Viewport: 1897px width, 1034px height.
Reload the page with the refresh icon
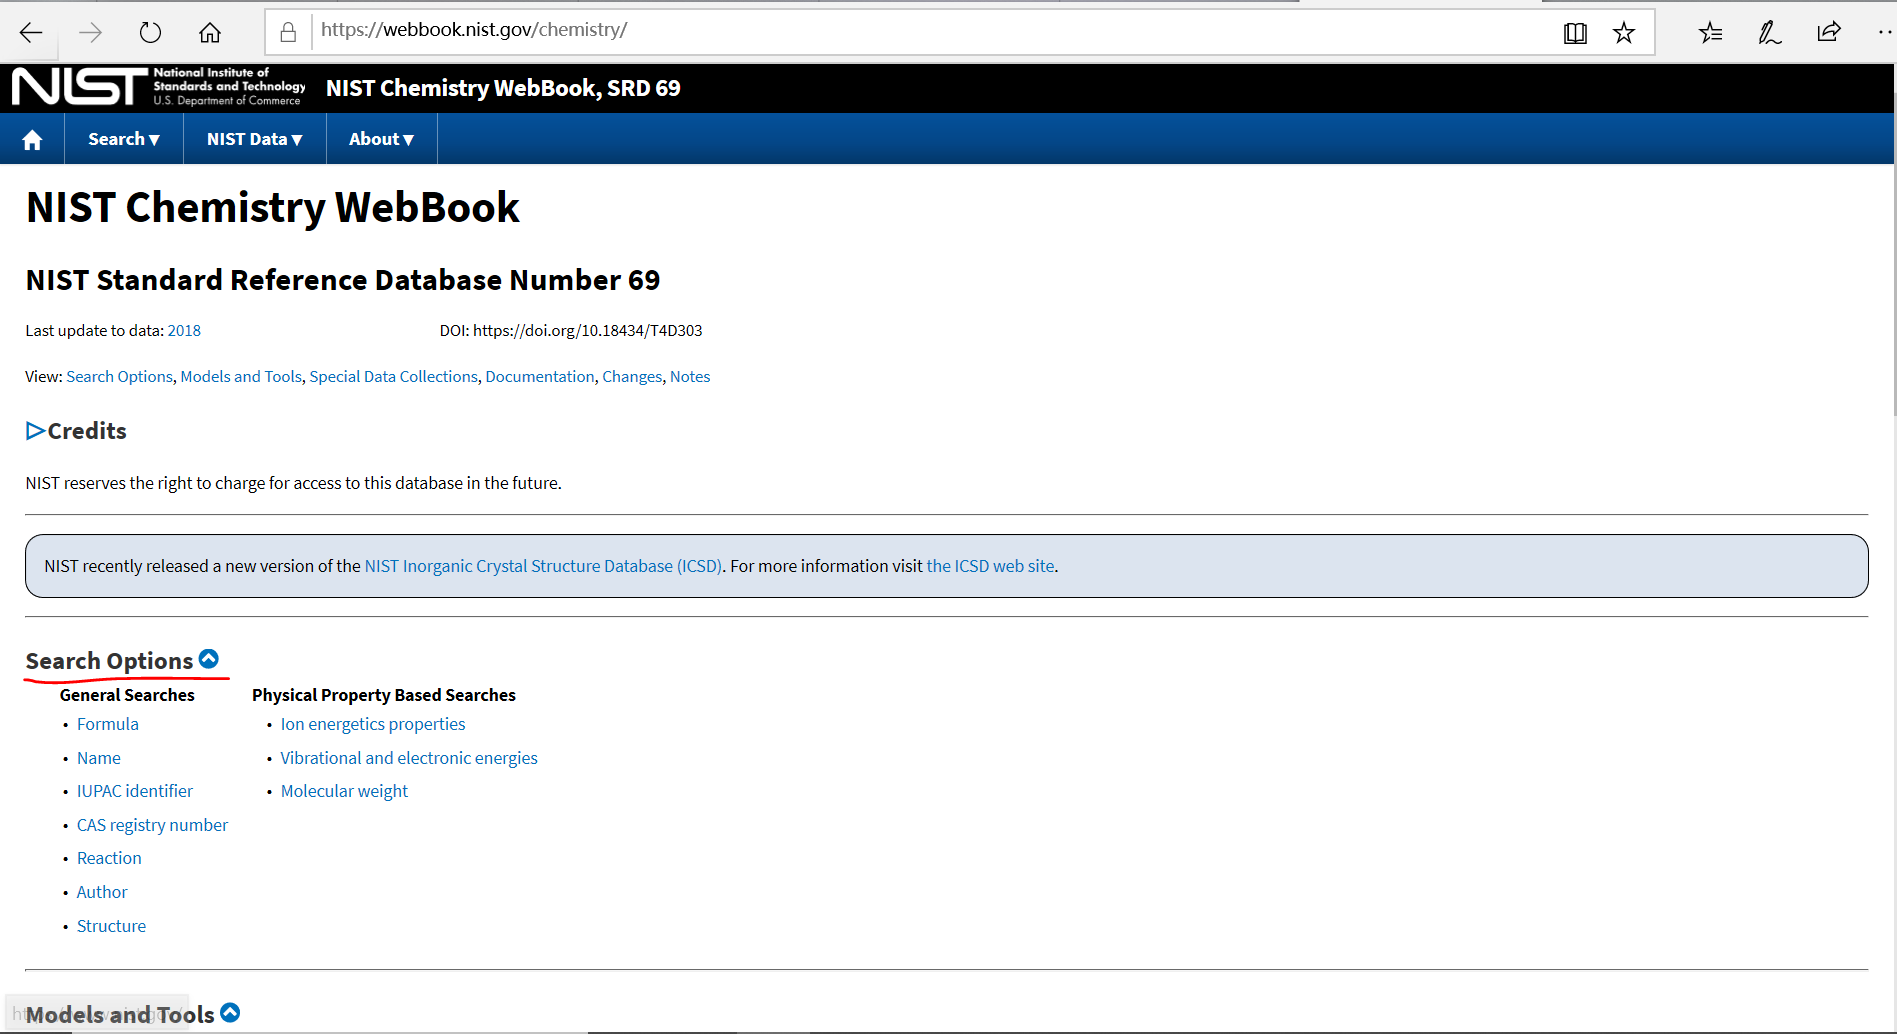[150, 33]
